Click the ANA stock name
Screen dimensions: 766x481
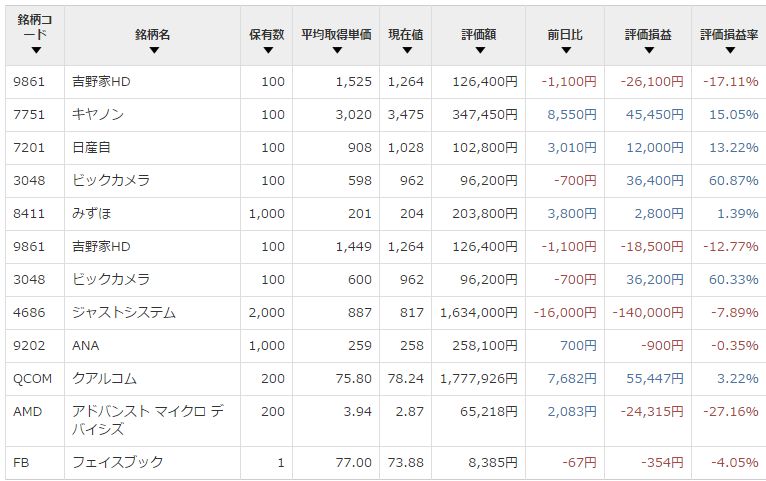(x=86, y=346)
